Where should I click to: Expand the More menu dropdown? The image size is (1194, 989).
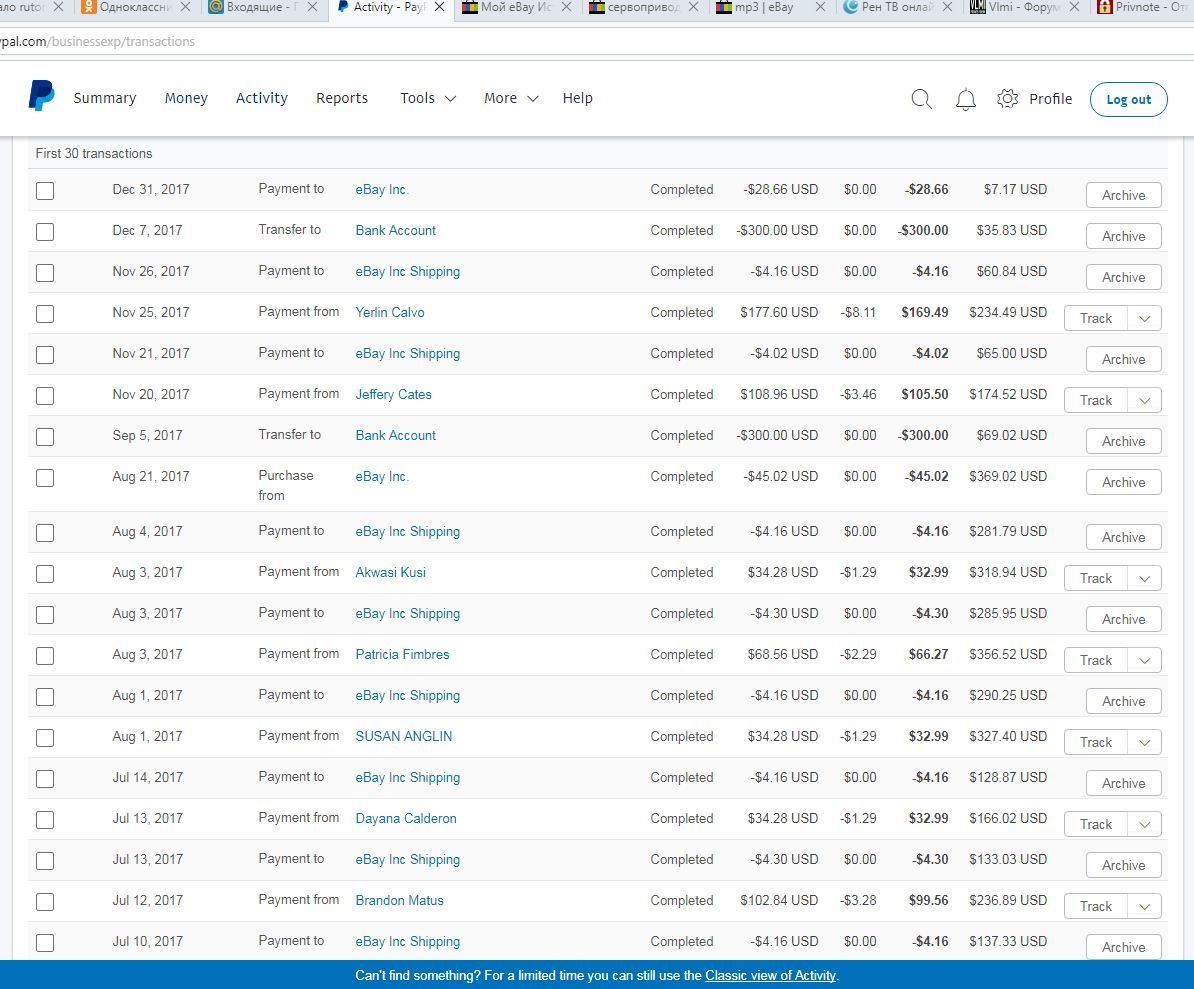point(511,98)
